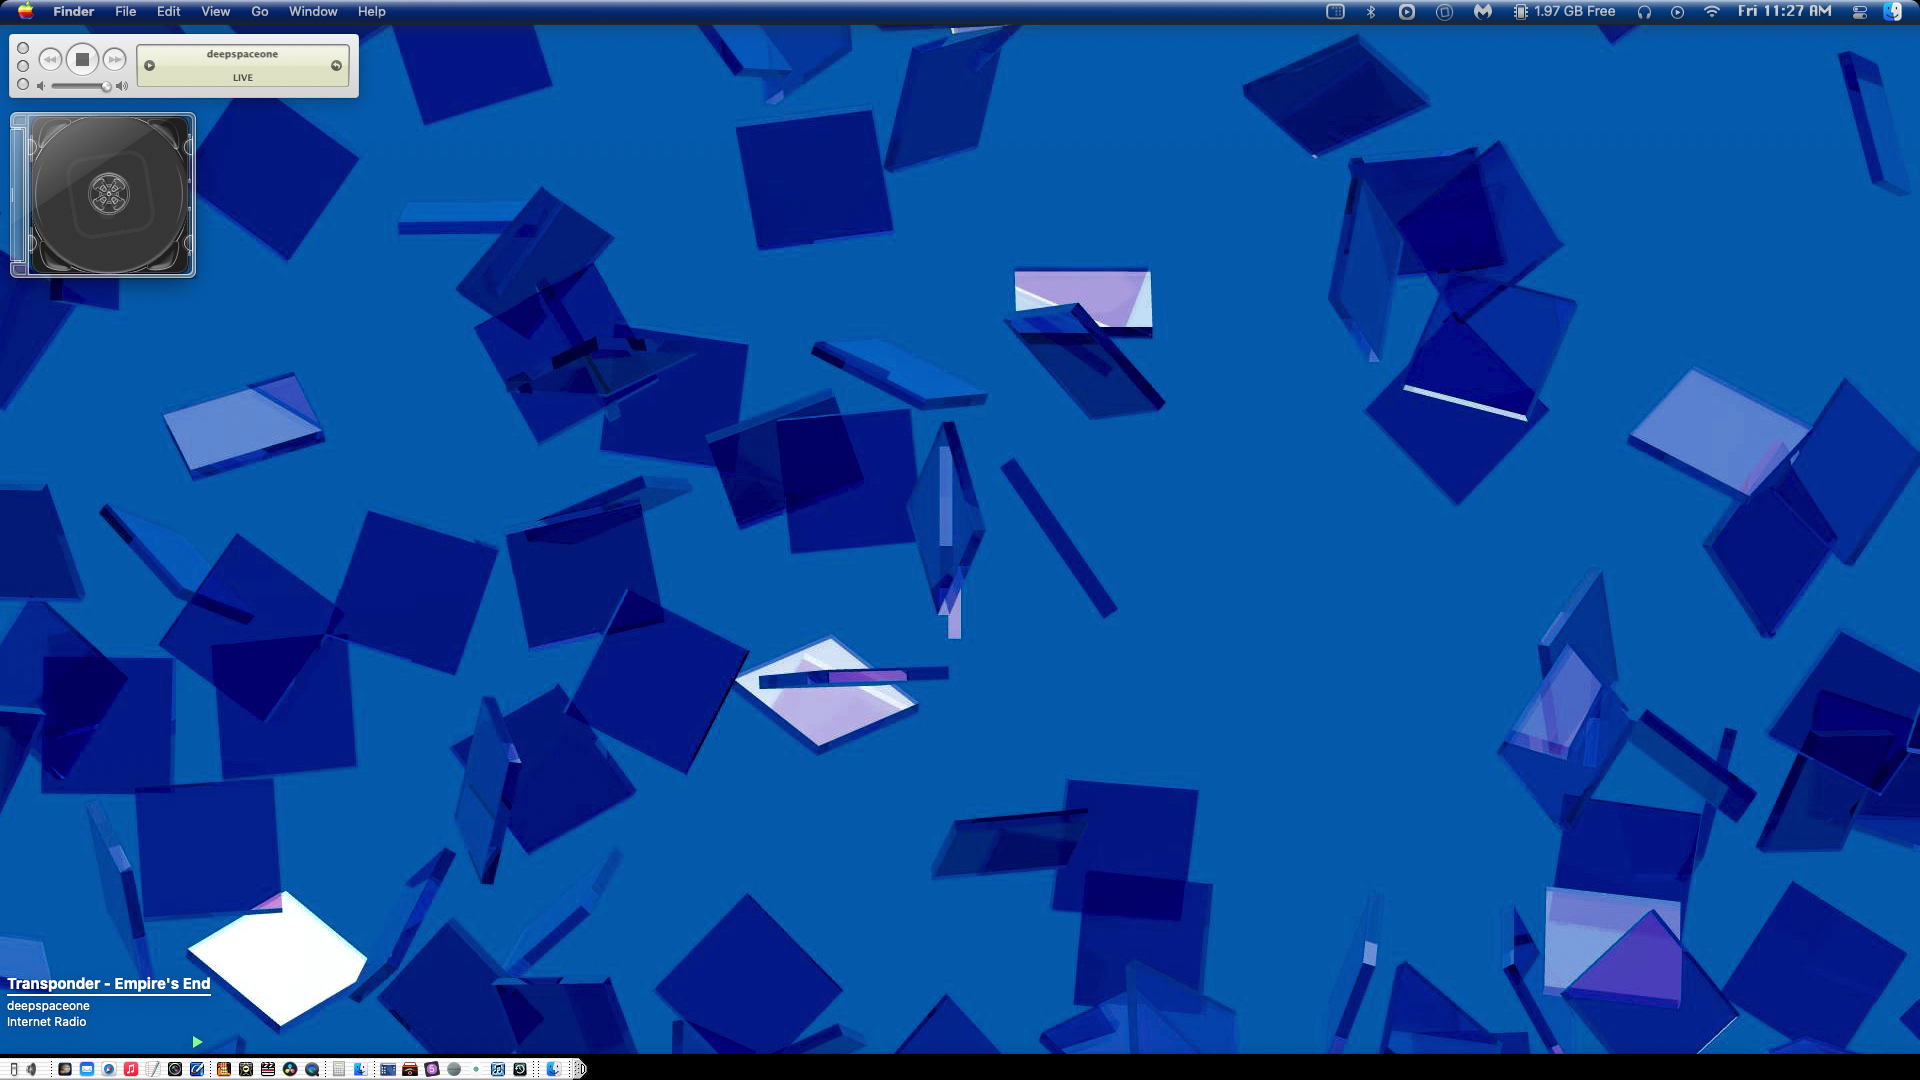This screenshot has width=1920, height=1080.
Task: Click the rounded-square play menu bar icon
Action: click(1407, 12)
